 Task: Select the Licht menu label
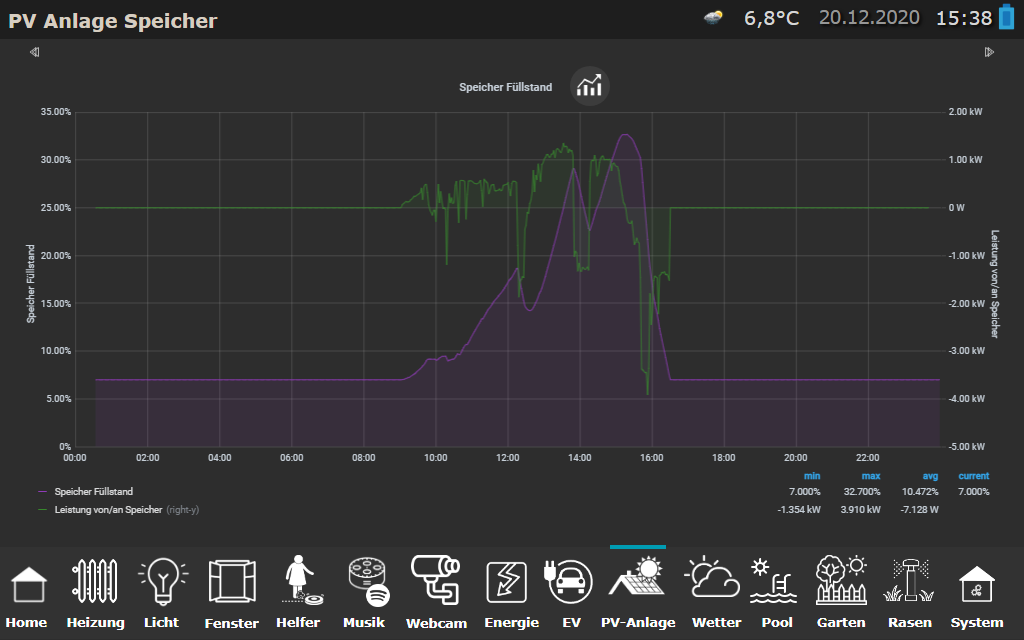[x=161, y=622]
